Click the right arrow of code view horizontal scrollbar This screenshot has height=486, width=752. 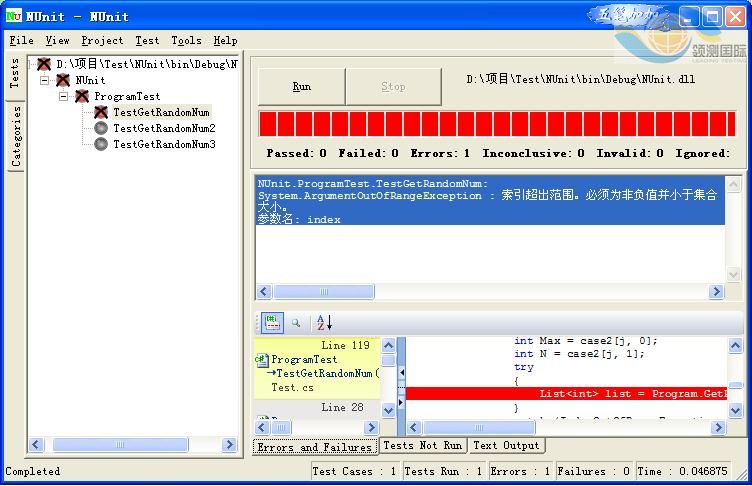(718, 427)
